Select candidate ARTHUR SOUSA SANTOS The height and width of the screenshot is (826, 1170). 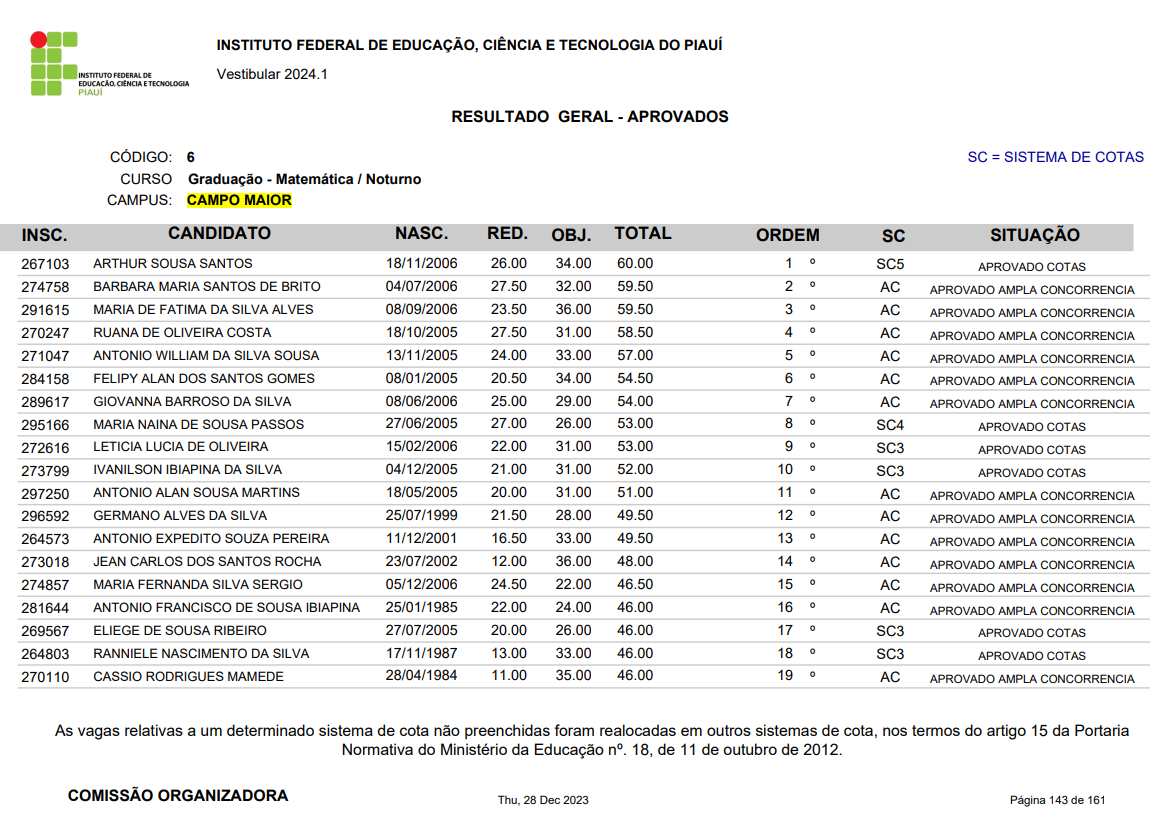point(172,264)
